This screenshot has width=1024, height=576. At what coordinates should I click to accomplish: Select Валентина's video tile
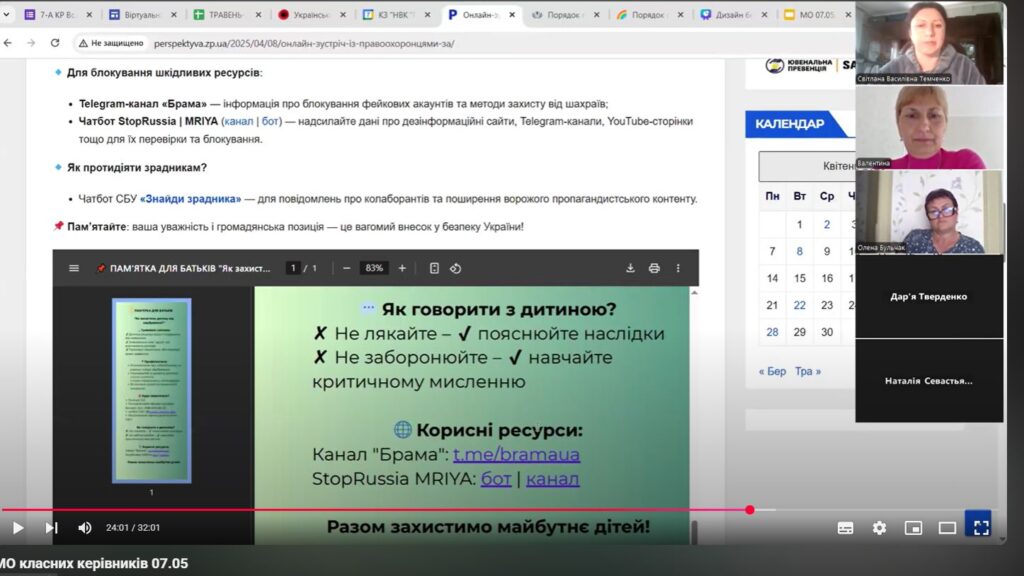tap(929, 127)
